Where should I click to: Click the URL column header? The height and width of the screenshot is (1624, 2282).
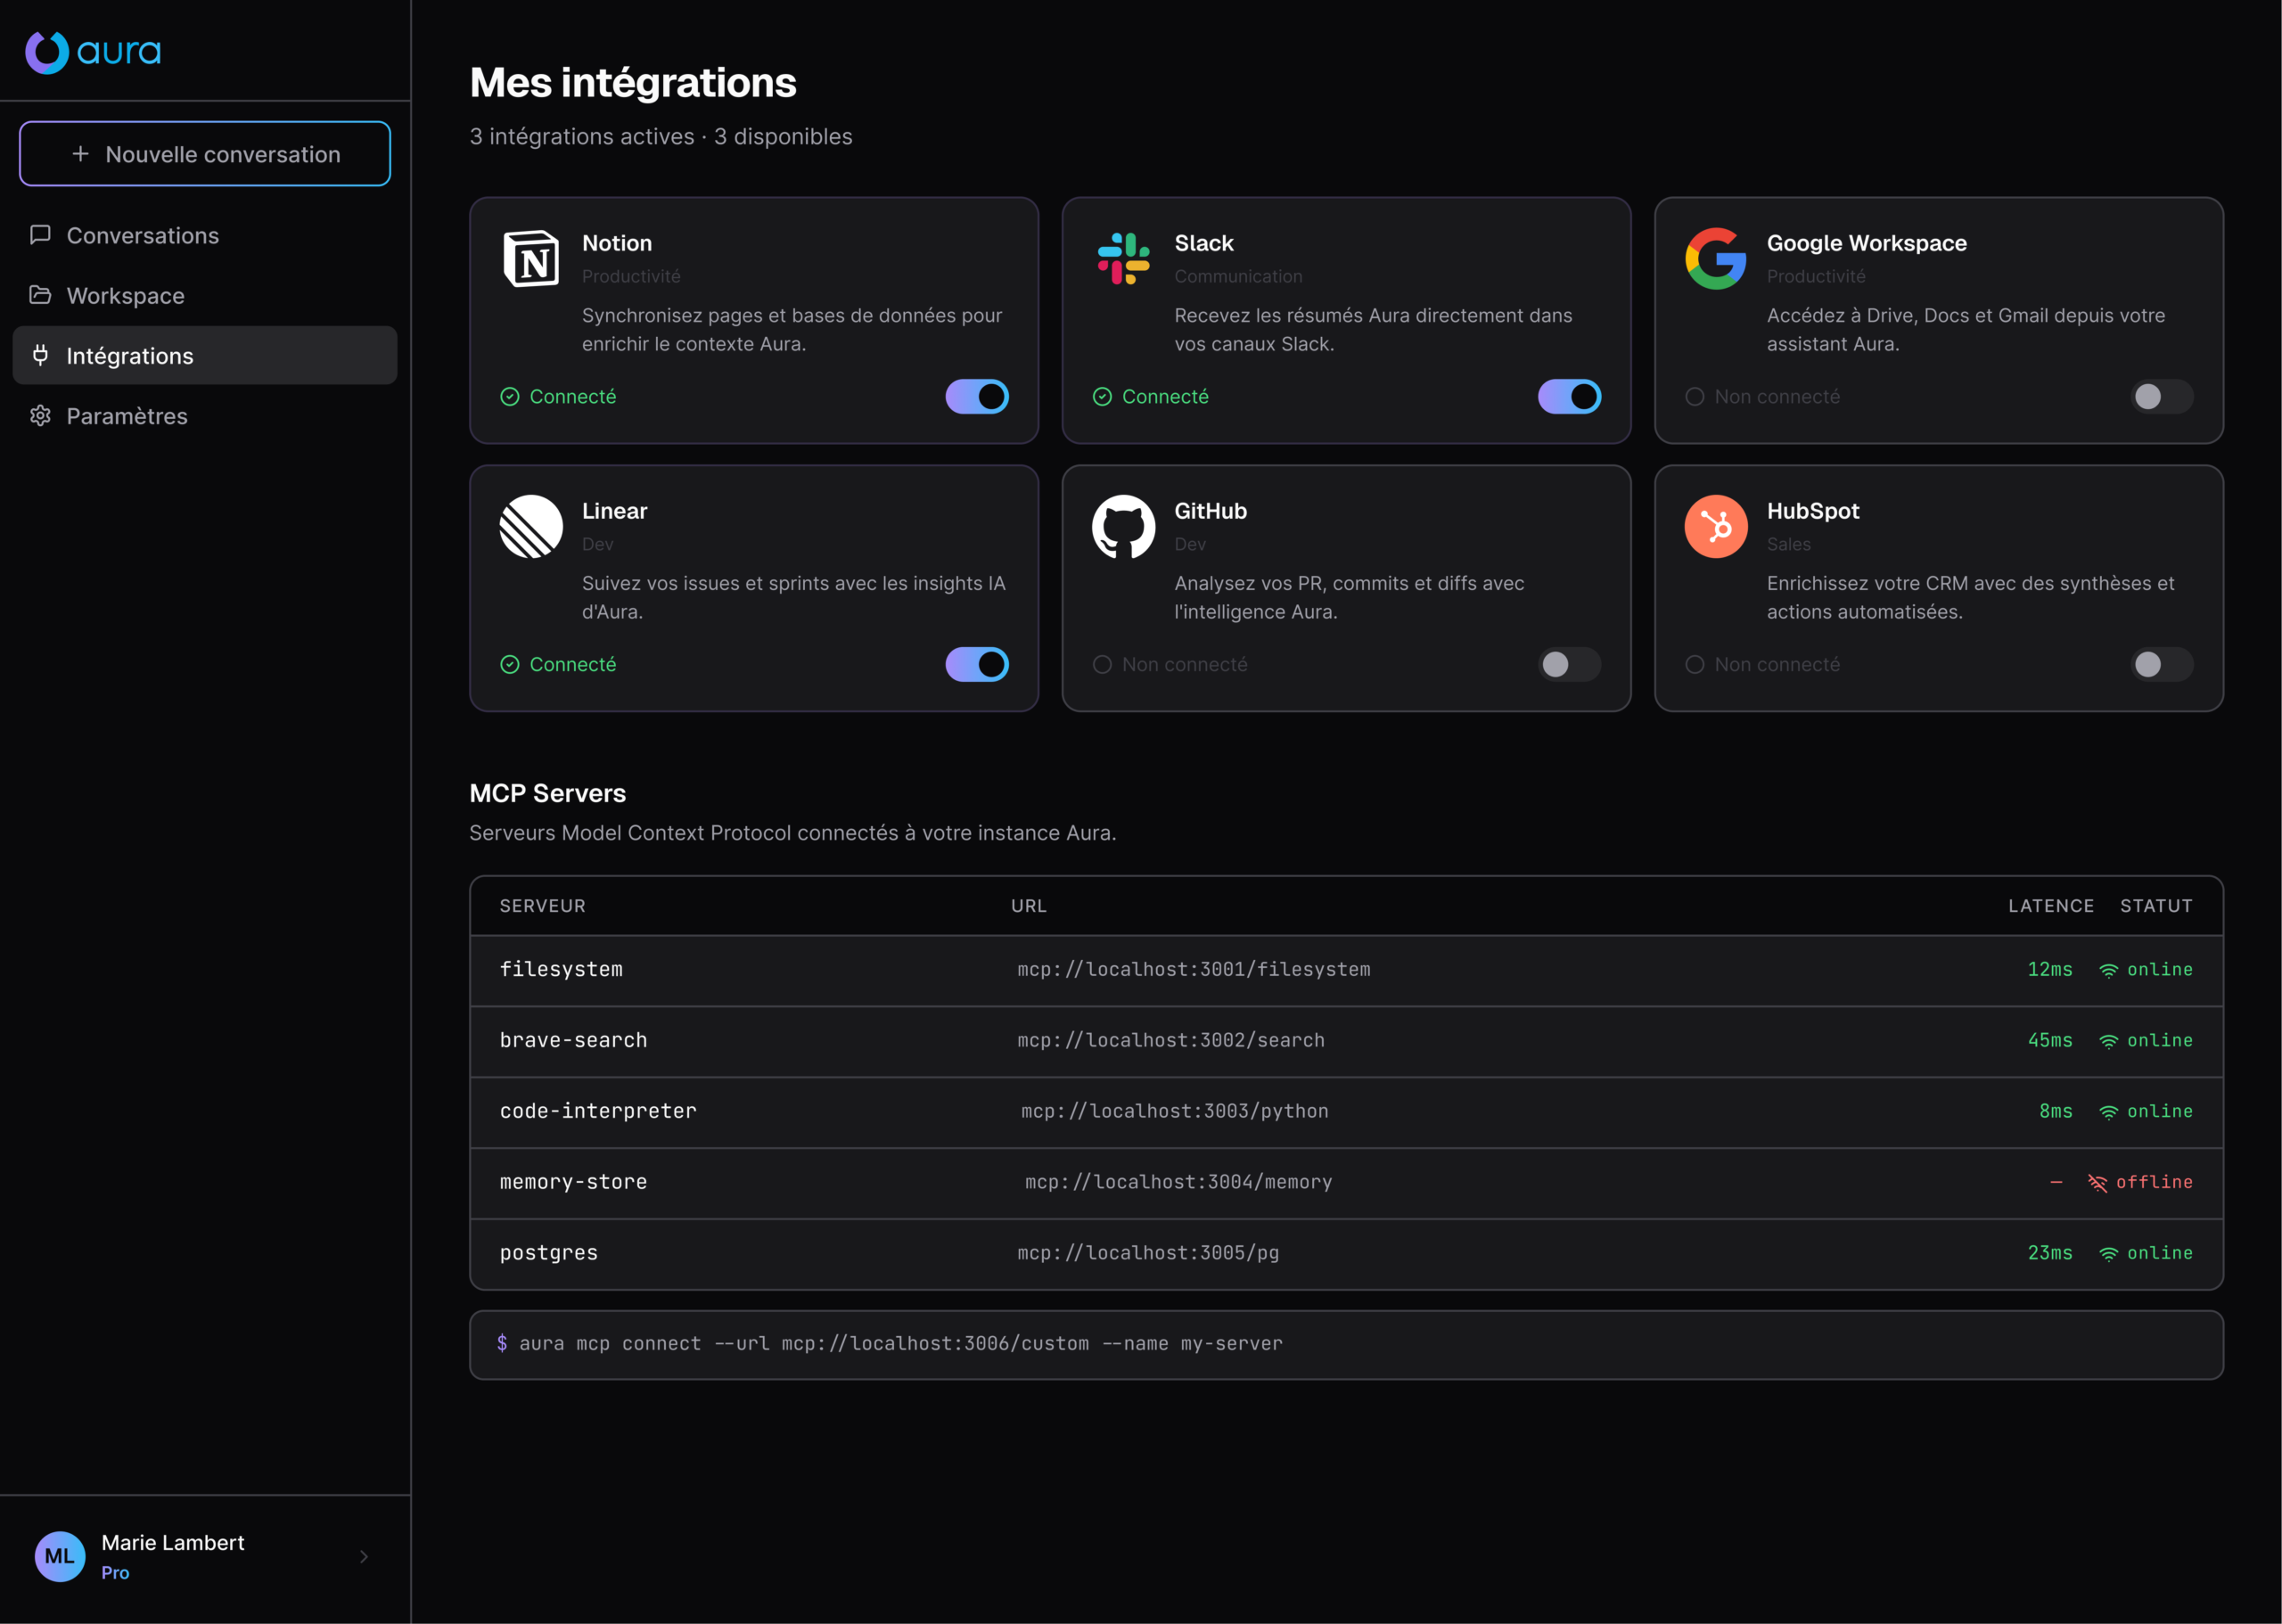[x=1029, y=906]
